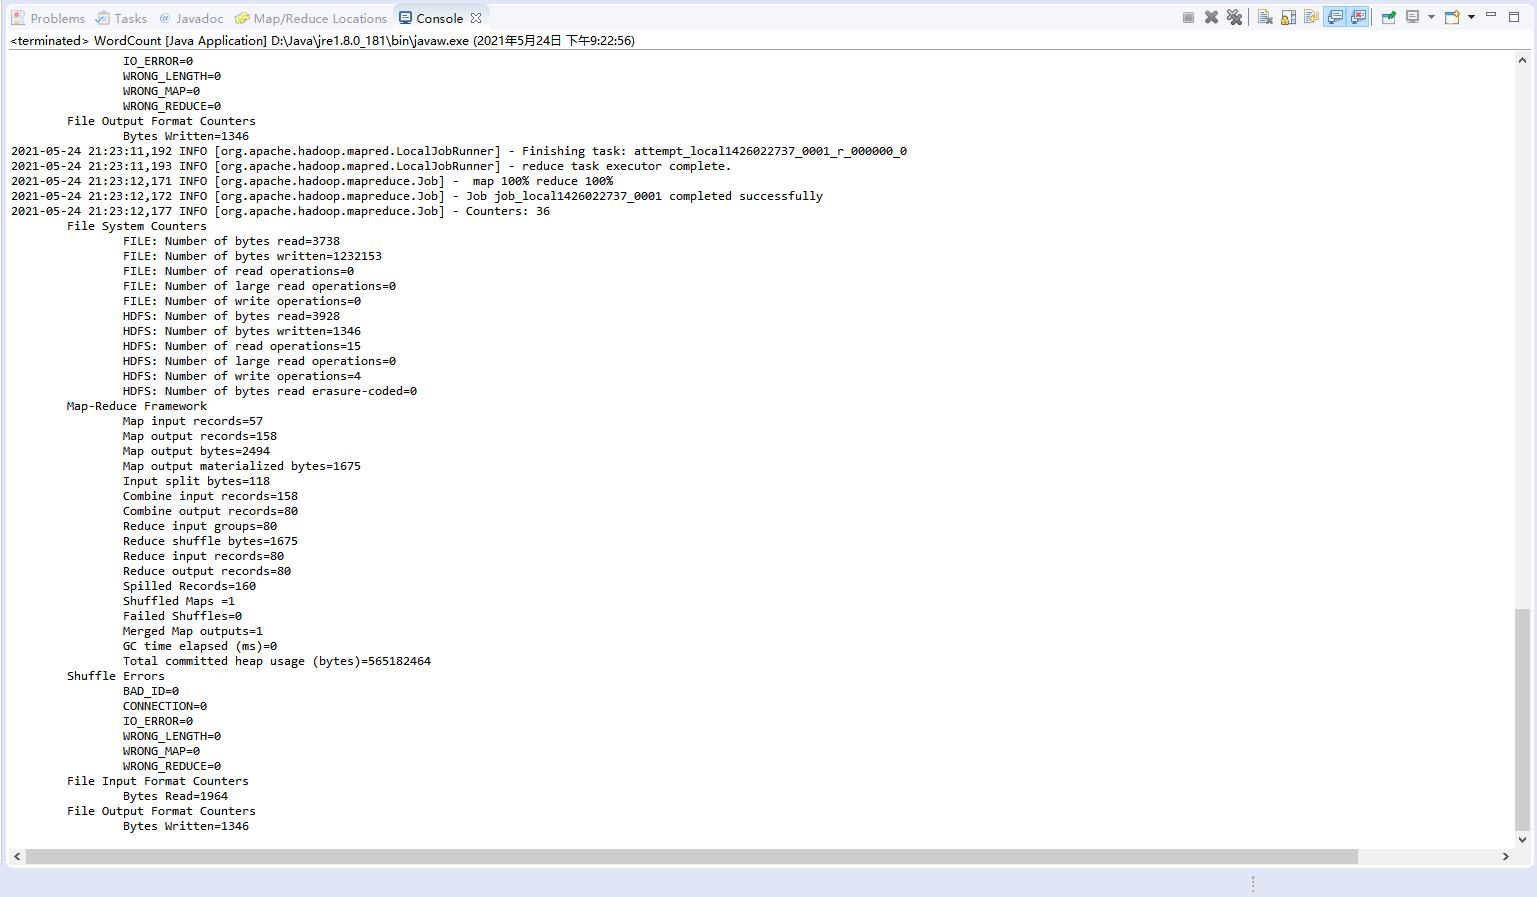
Task: Click Remove All Terminated Launches icon
Action: point(1234,17)
